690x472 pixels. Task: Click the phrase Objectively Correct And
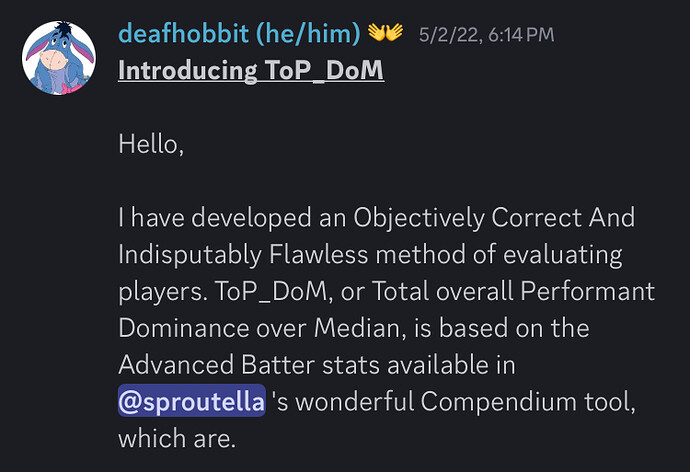coord(494,218)
